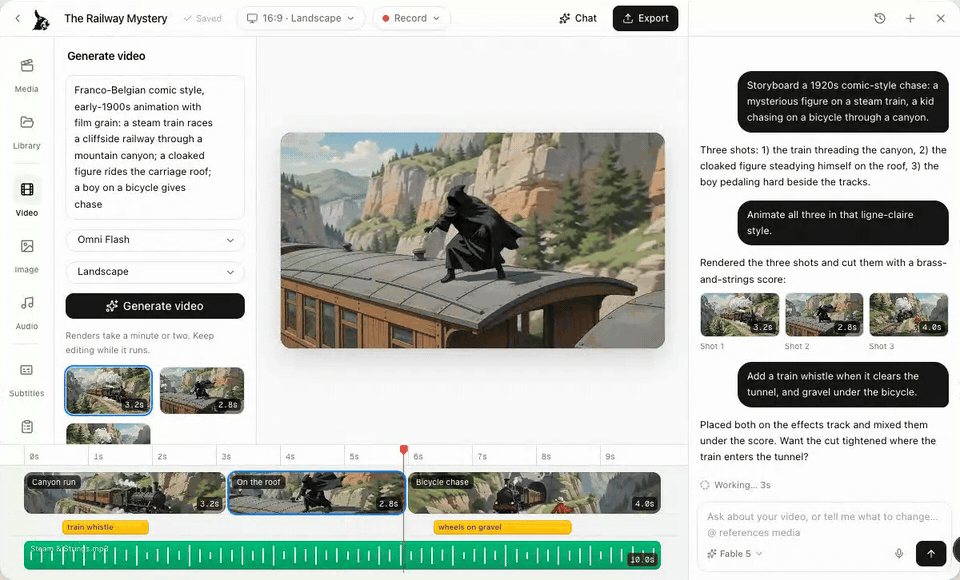Select the green Steam & Strings audio track
Image resolution: width=960 pixels, height=580 pixels.
point(342,556)
